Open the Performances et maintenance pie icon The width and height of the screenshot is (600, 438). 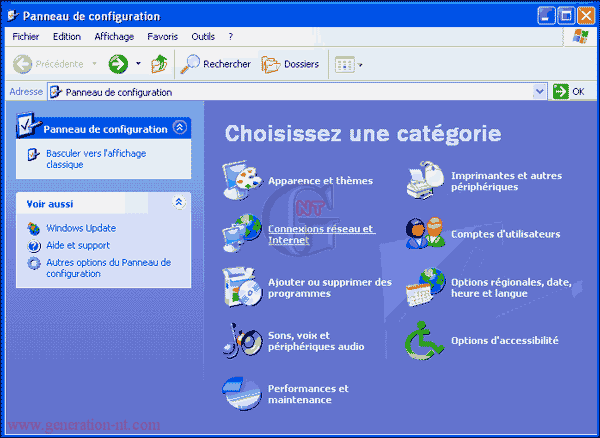[242, 394]
